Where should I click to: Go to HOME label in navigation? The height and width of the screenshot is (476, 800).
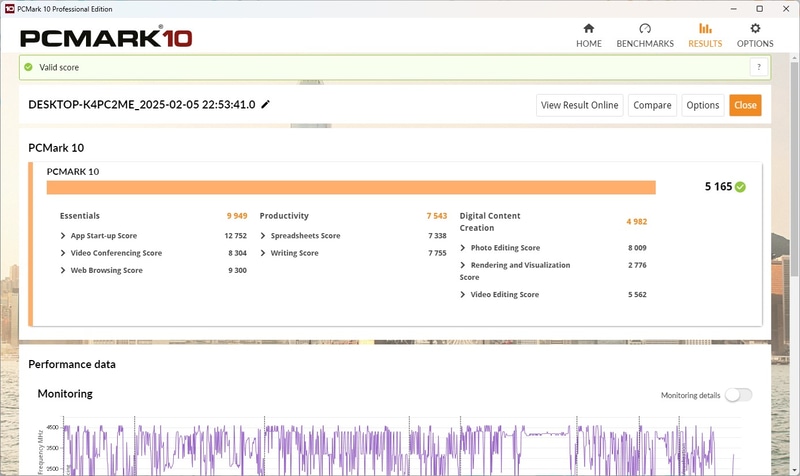pyautogui.click(x=589, y=44)
